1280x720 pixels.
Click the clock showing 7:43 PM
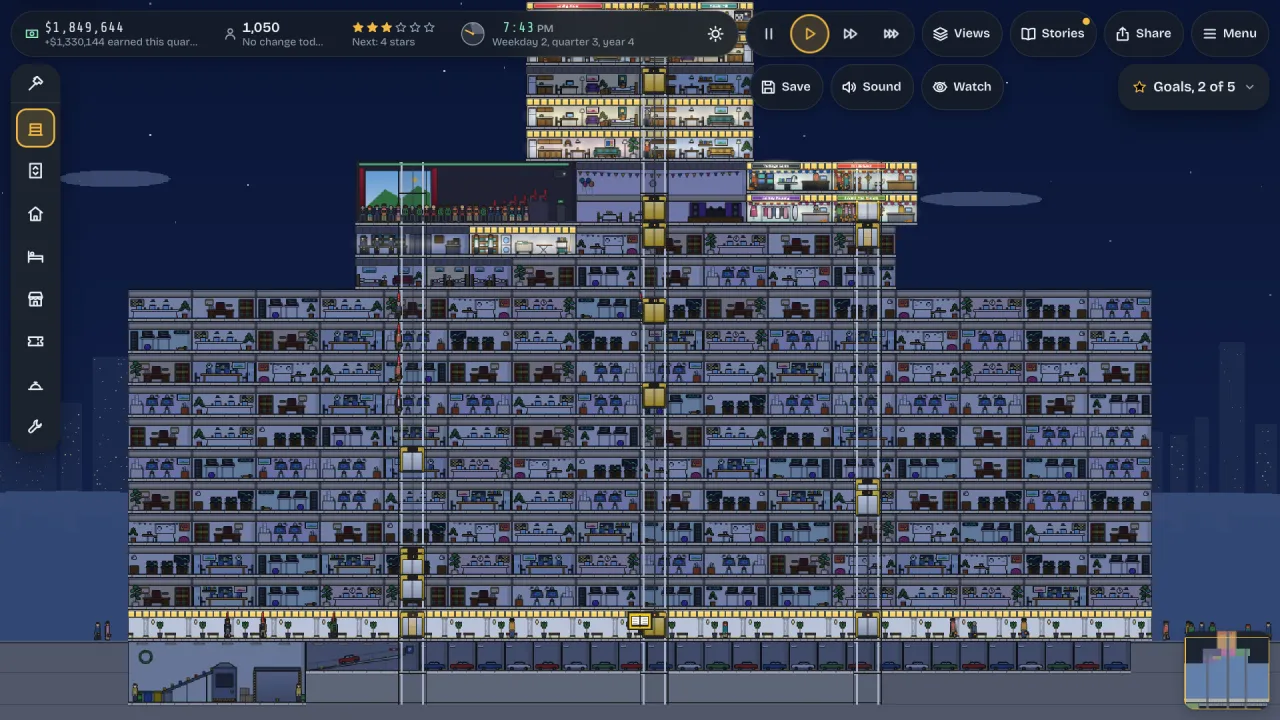point(527,27)
